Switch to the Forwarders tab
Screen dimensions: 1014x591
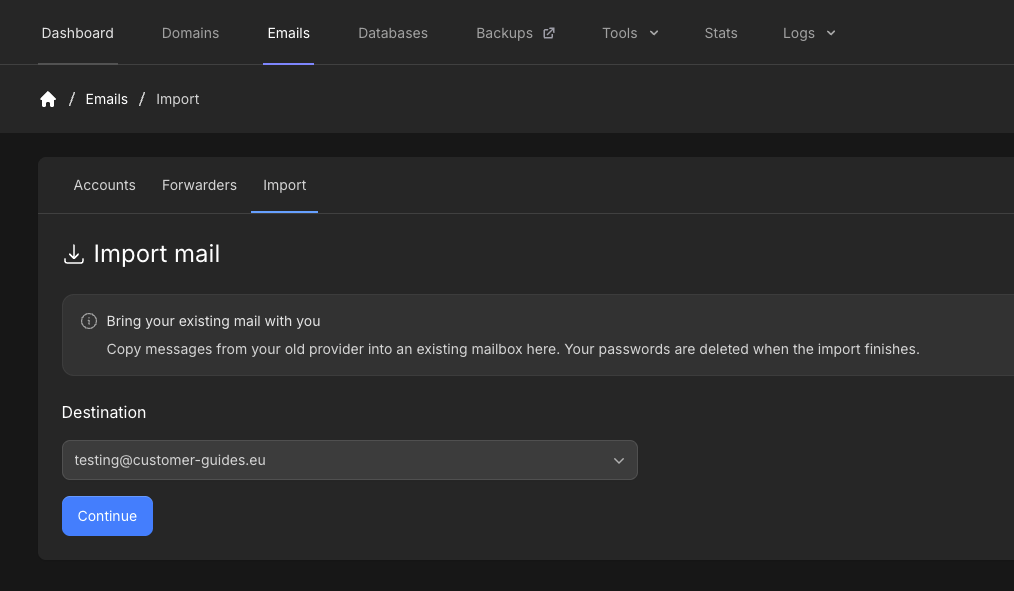pyautogui.click(x=199, y=185)
